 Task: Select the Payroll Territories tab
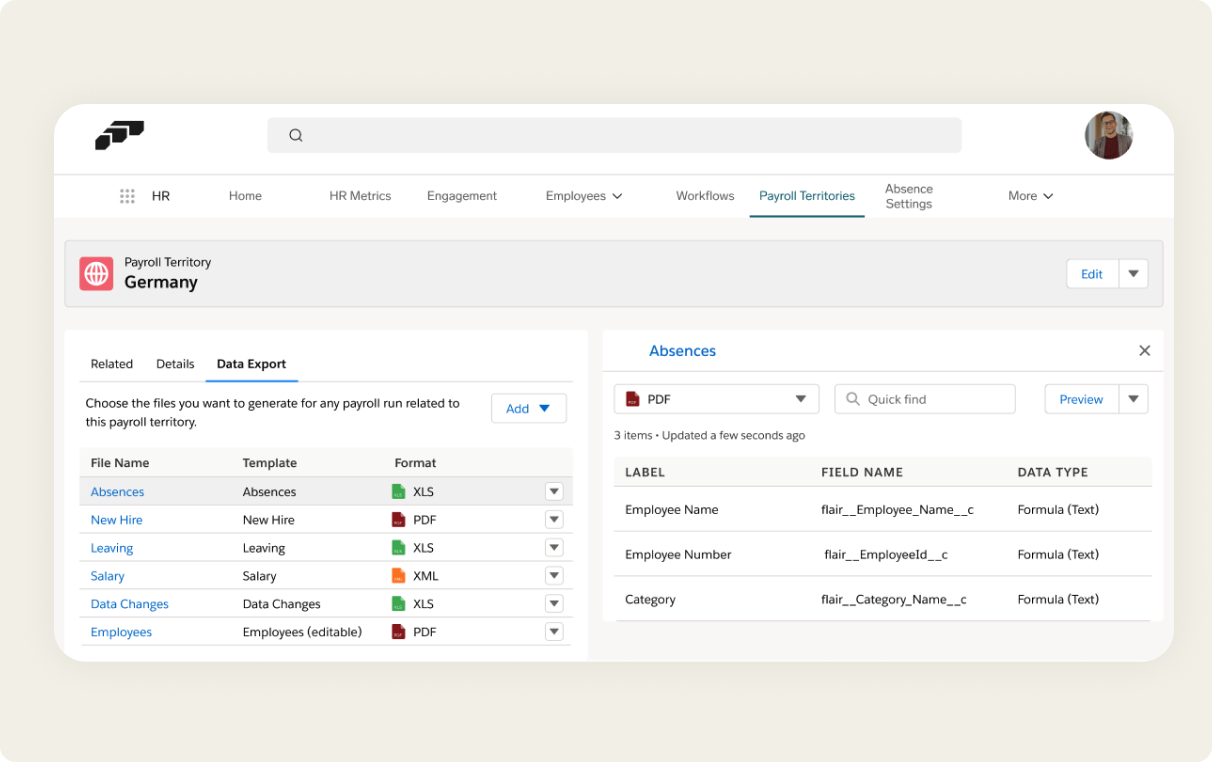click(x=807, y=196)
